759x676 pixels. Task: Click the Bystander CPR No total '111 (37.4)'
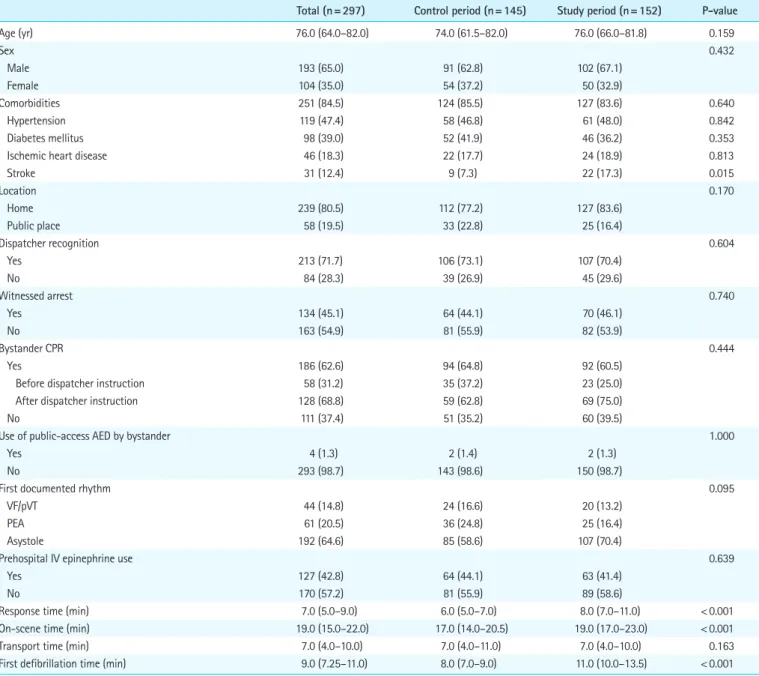click(x=322, y=419)
